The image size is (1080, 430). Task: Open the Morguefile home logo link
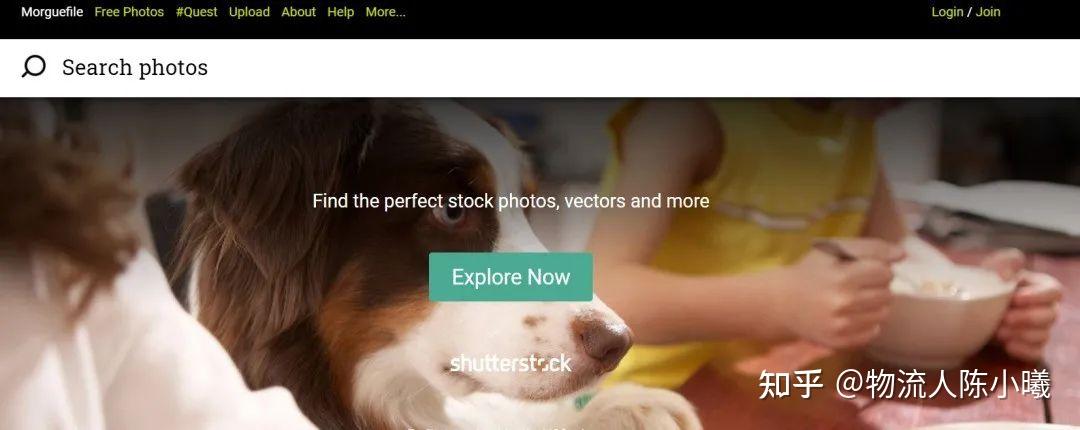pos(52,12)
